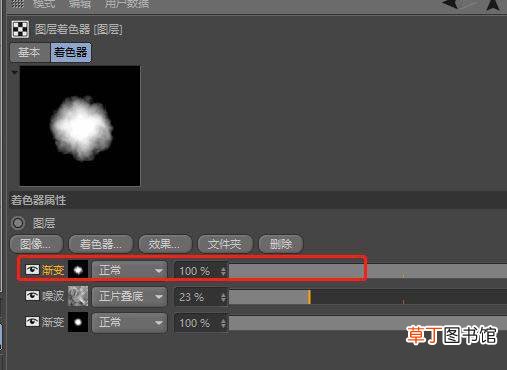Screen dimensions: 507x370
Task: Click the 23 % opacity field
Action: click(197, 297)
